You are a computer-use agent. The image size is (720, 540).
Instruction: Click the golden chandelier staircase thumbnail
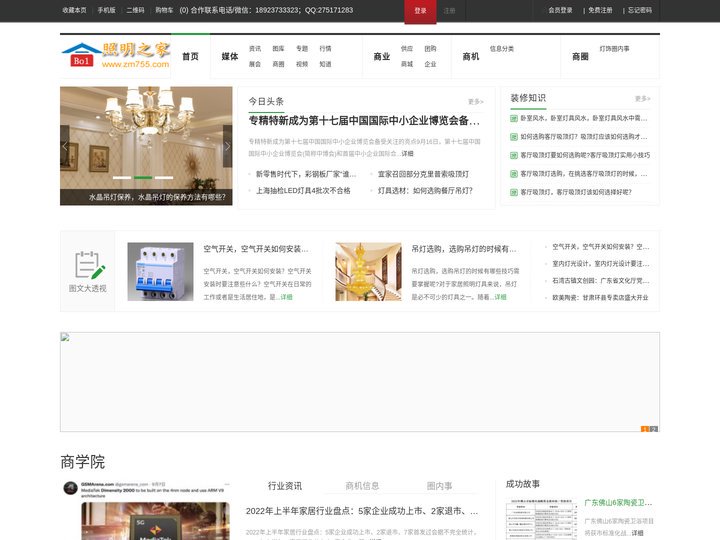(368, 272)
